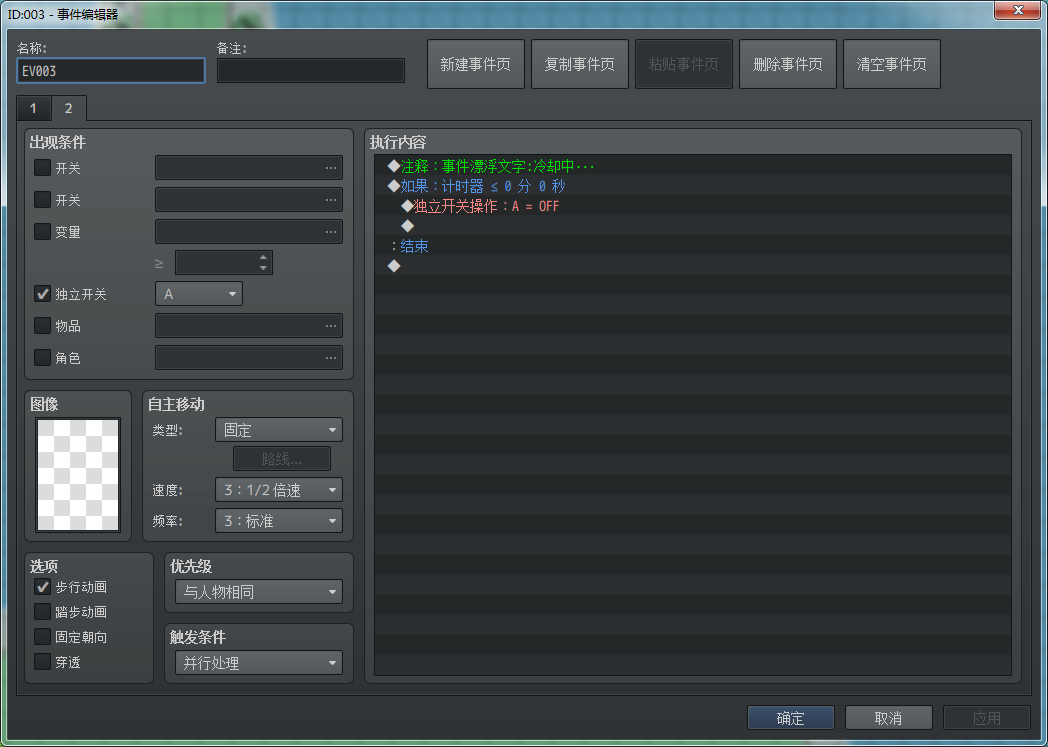
Task: Open the 独立开关 dropdown showing A
Action: 199,294
